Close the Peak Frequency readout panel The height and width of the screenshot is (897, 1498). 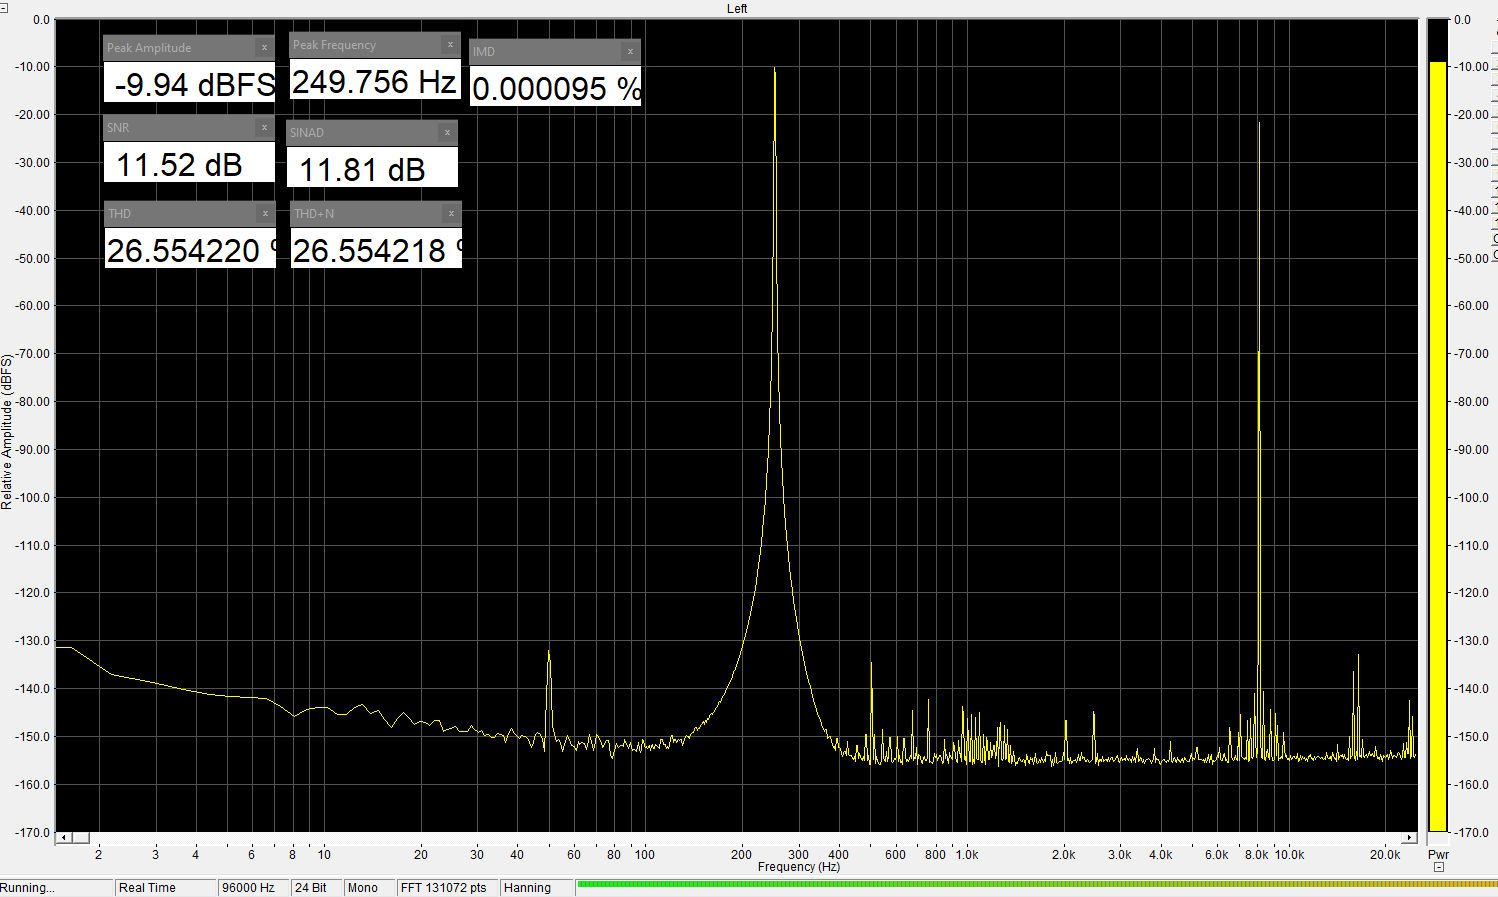pos(450,44)
